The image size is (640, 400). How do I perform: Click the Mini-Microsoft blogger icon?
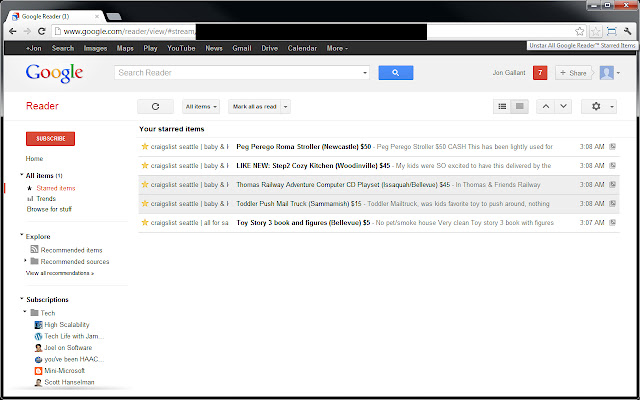point(38,371)
